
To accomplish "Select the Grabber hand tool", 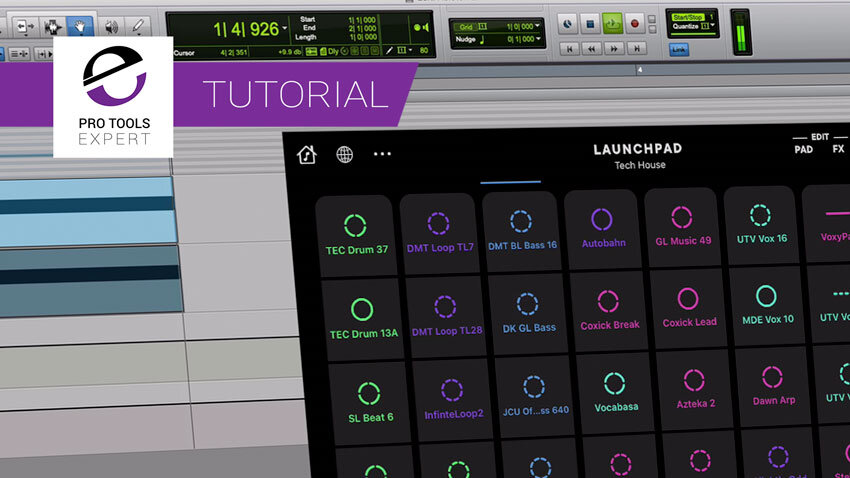I will pos(80,26).
